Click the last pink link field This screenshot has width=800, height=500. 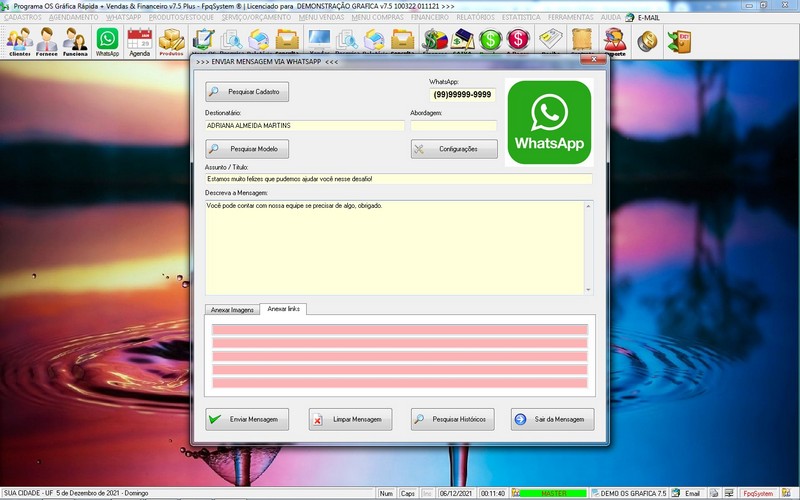click(400, 383)
